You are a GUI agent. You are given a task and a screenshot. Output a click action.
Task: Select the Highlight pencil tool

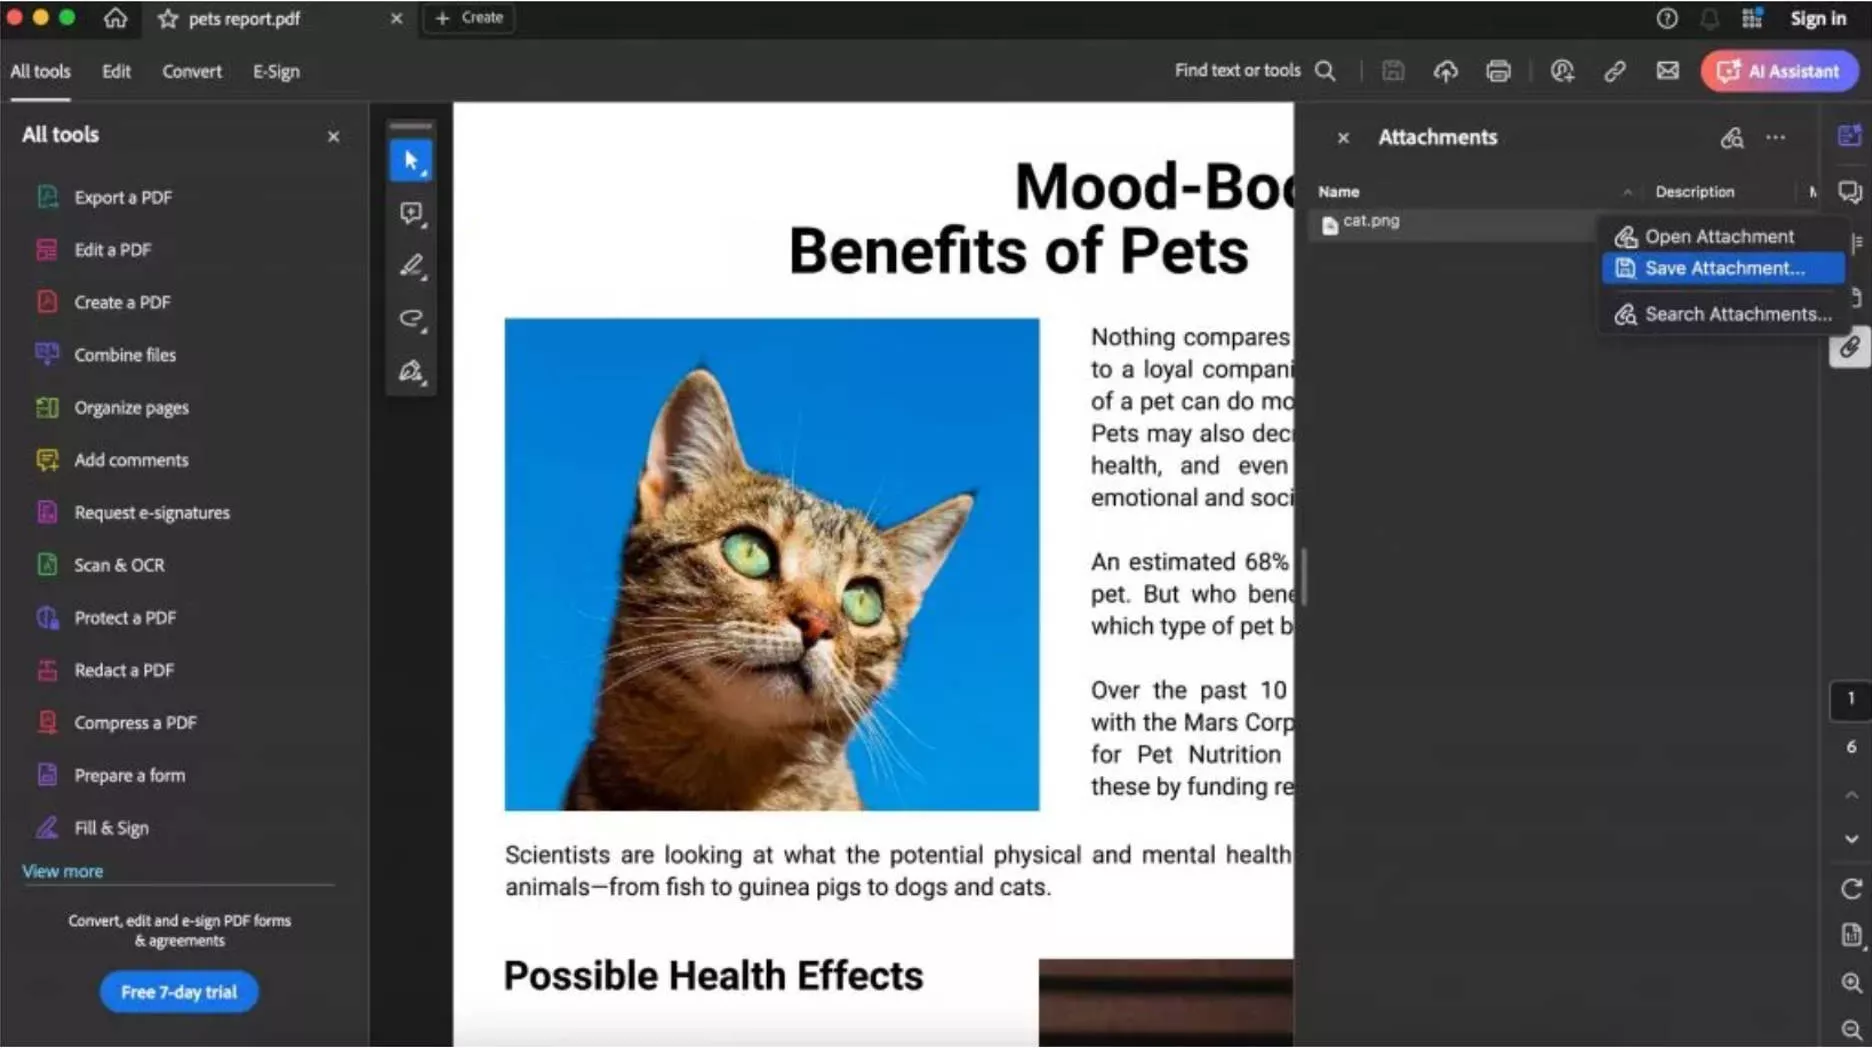(x=411, y=266)
